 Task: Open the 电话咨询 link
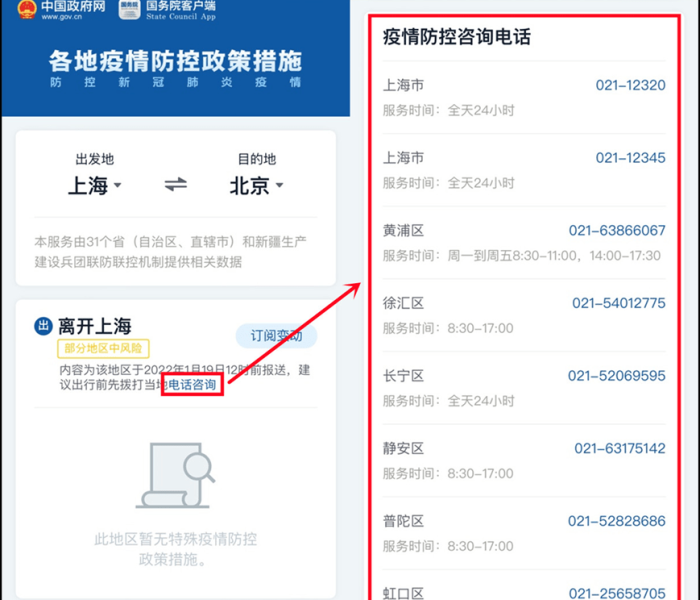coord(192,386)
